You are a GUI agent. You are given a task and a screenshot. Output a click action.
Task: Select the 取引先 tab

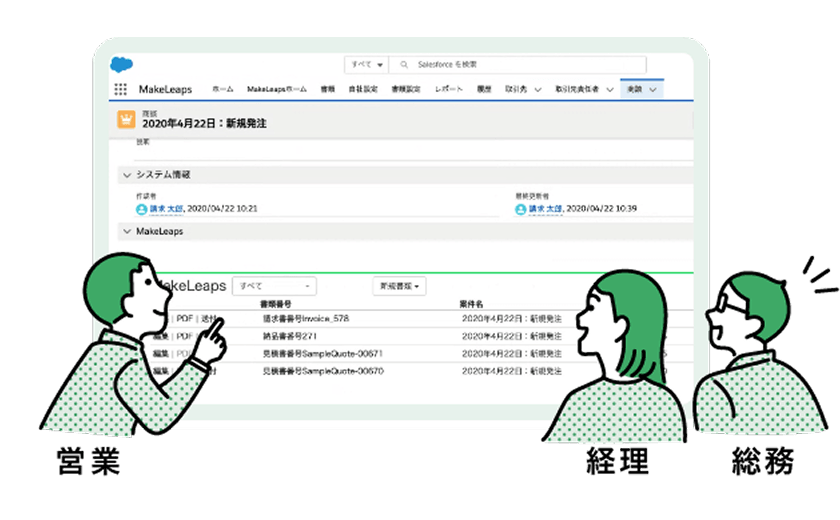pyautogui.click(x=516, y=89)
